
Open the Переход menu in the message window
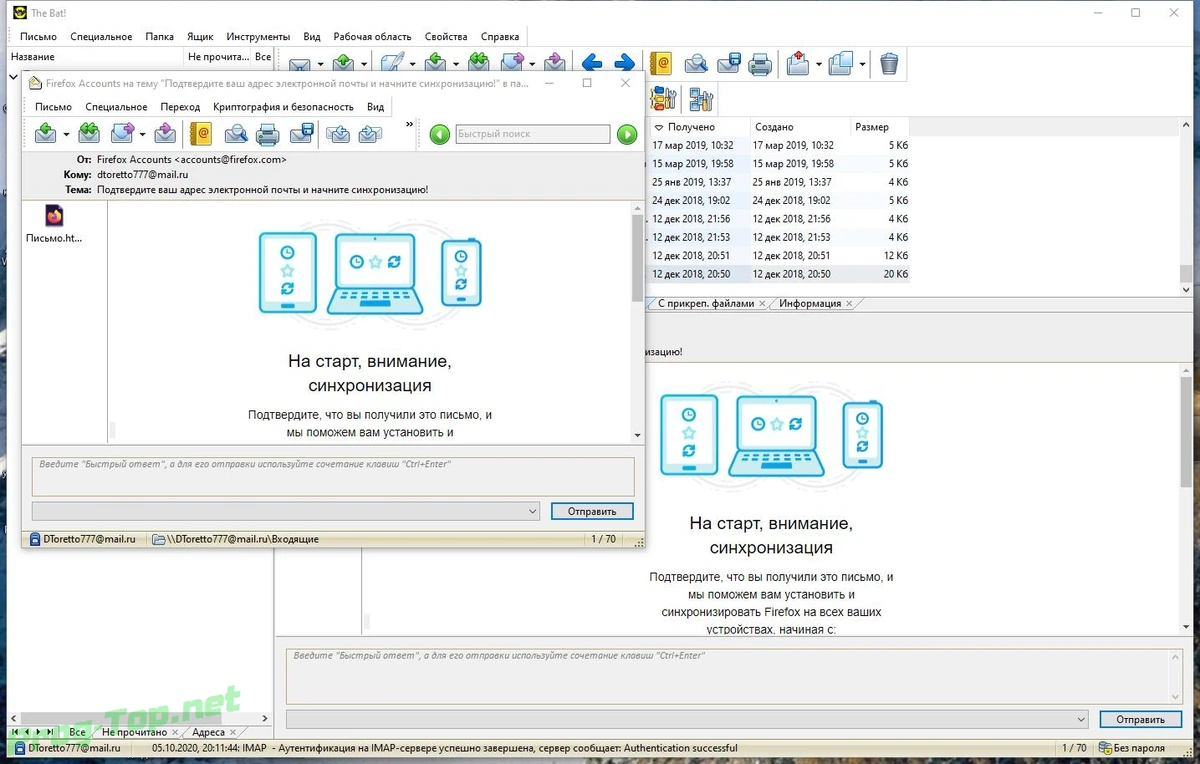point(180,106)
